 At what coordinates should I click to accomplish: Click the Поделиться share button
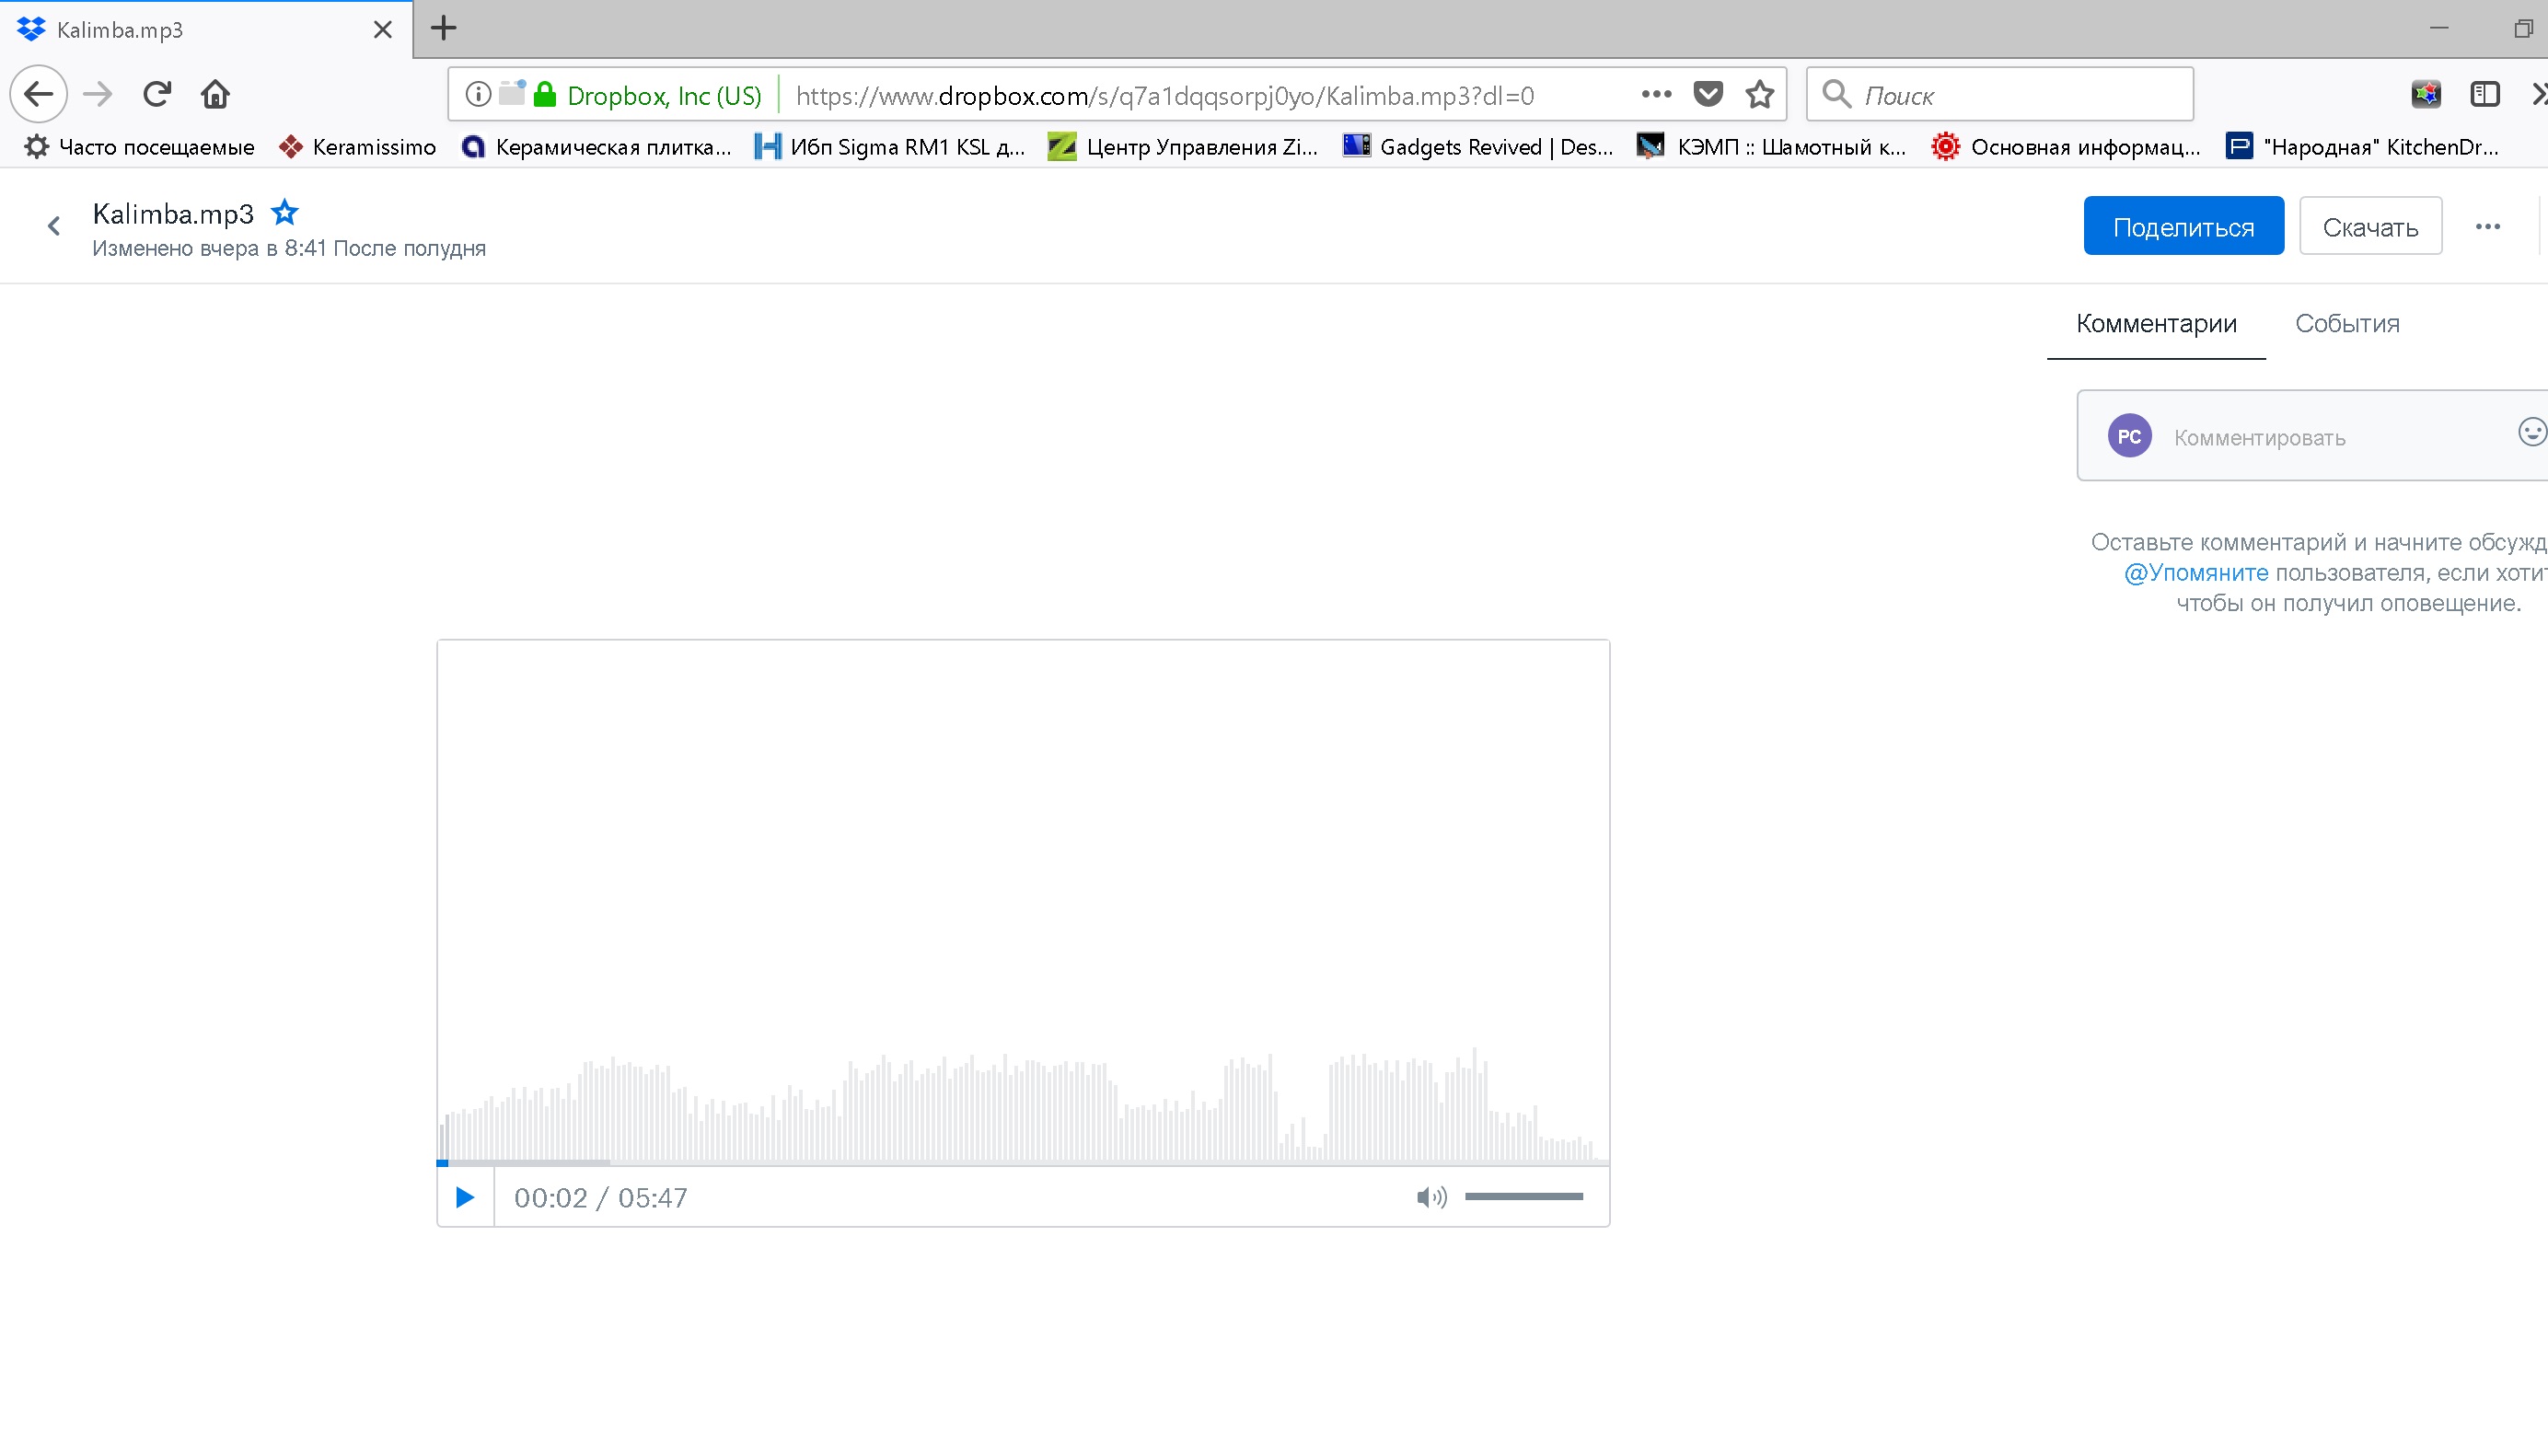[x=2183, y=227]
